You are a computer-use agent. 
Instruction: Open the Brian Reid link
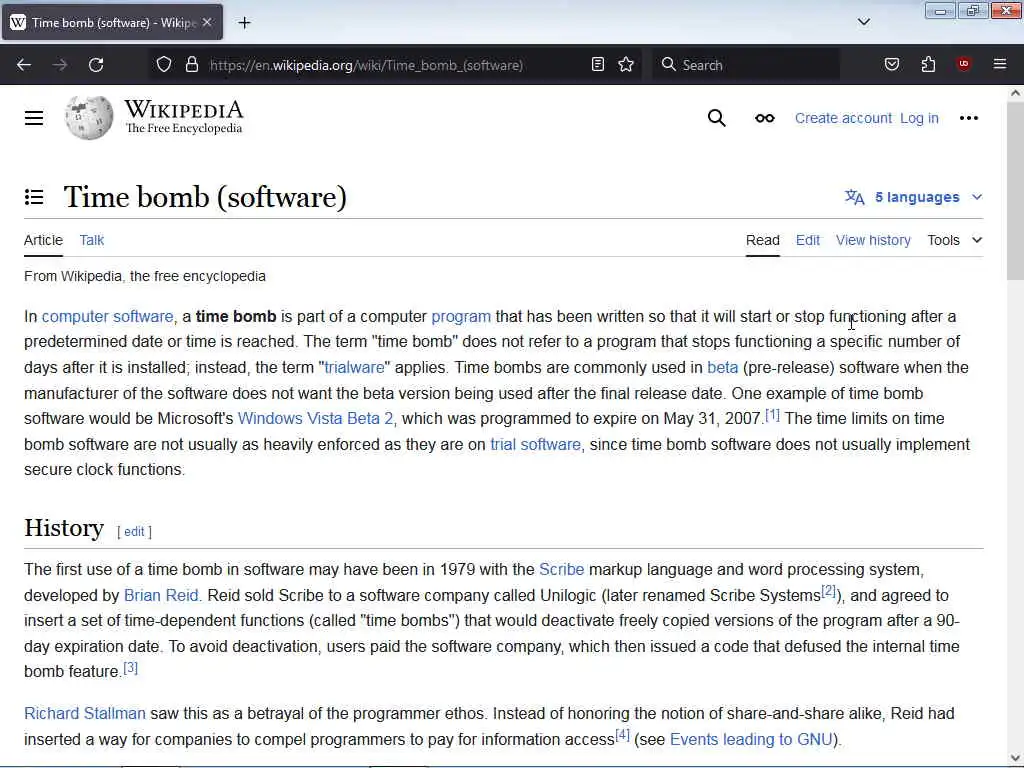161,596
